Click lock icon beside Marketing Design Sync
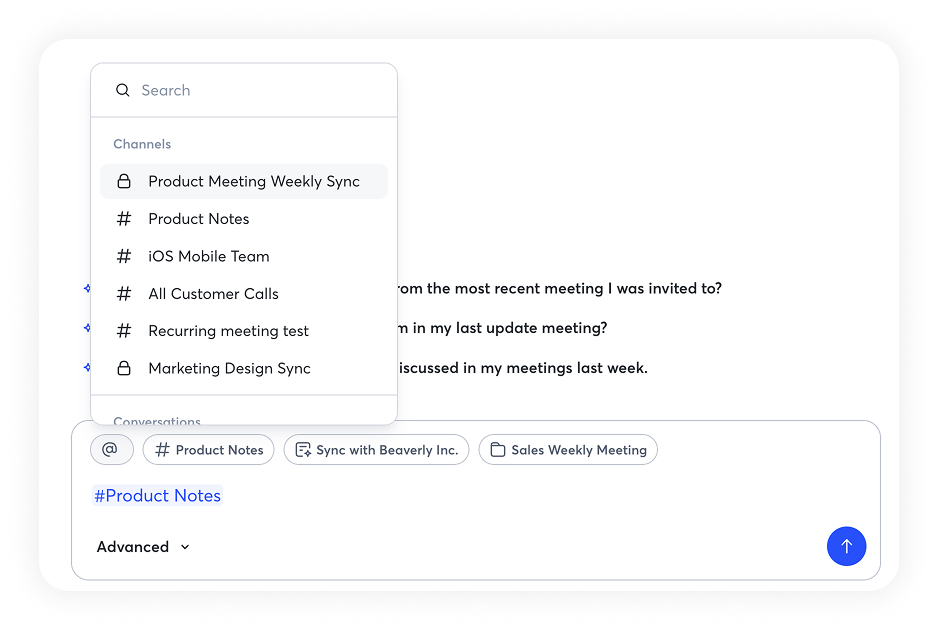This screenshot has width=938, height=630. pyautogui.click(x=124, y=368)
